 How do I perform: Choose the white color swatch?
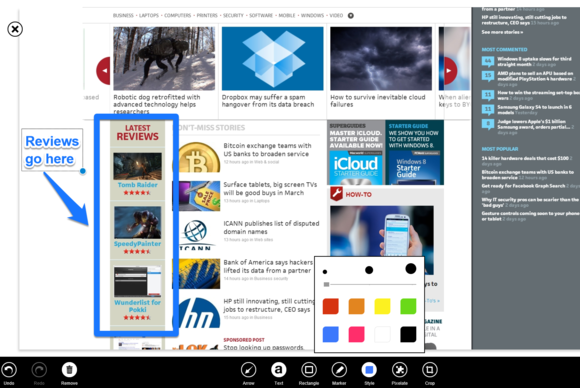click(382, 334)
